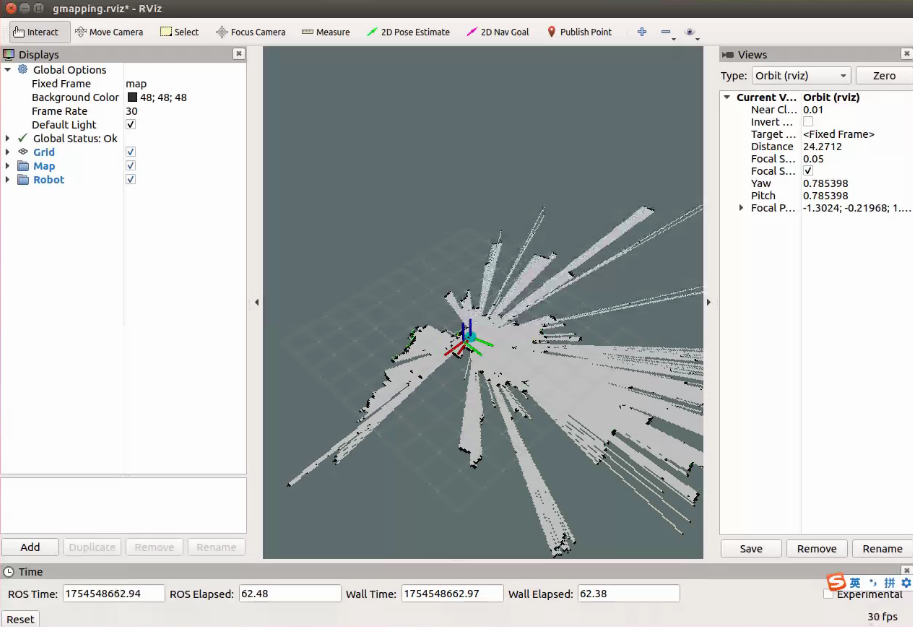The height and width of the screenshot is (627, 913).
Task: Click the Map folder icon
Action: pyautogui.click(x=23, y=166)
